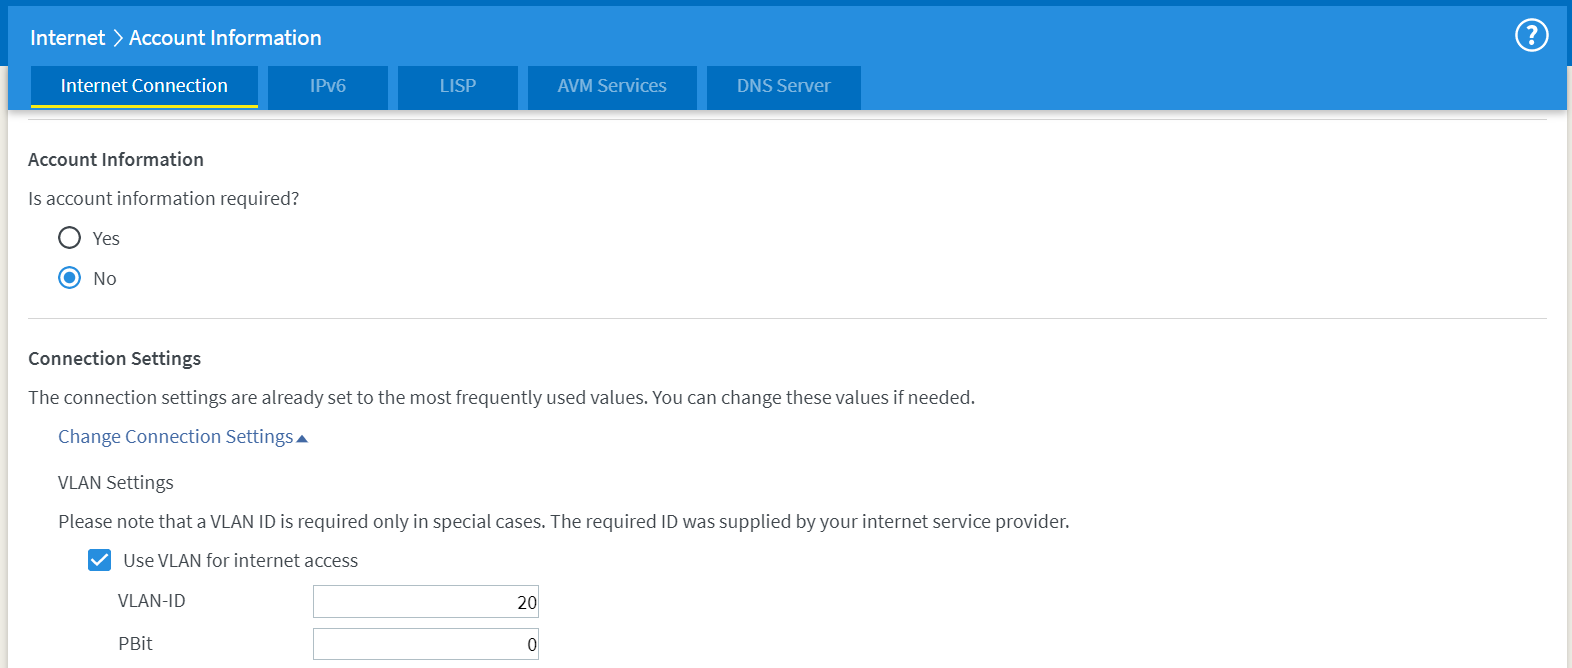The height and width of the screenshot is (668, 1572).
Task: Collapse settings using the triangle arrow
Action: coord(302,439)
